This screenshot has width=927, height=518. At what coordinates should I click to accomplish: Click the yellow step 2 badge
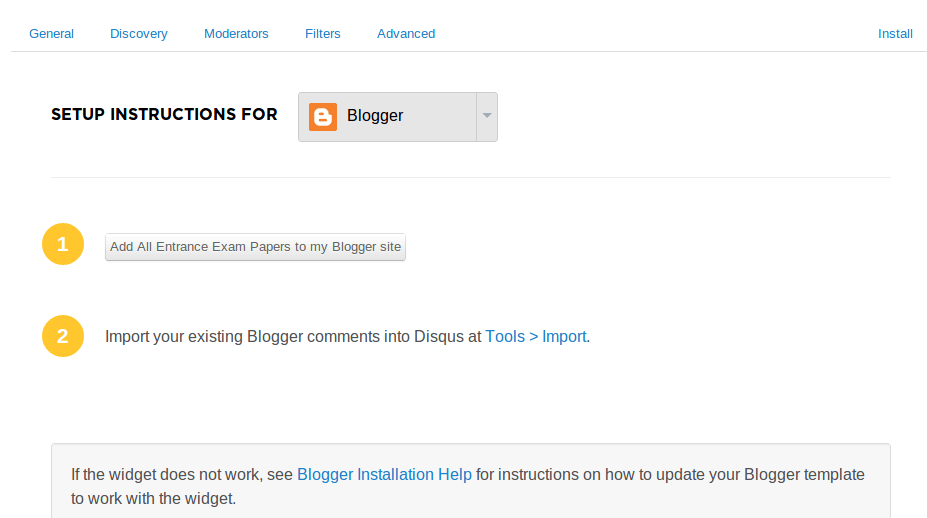click(63, 336)
